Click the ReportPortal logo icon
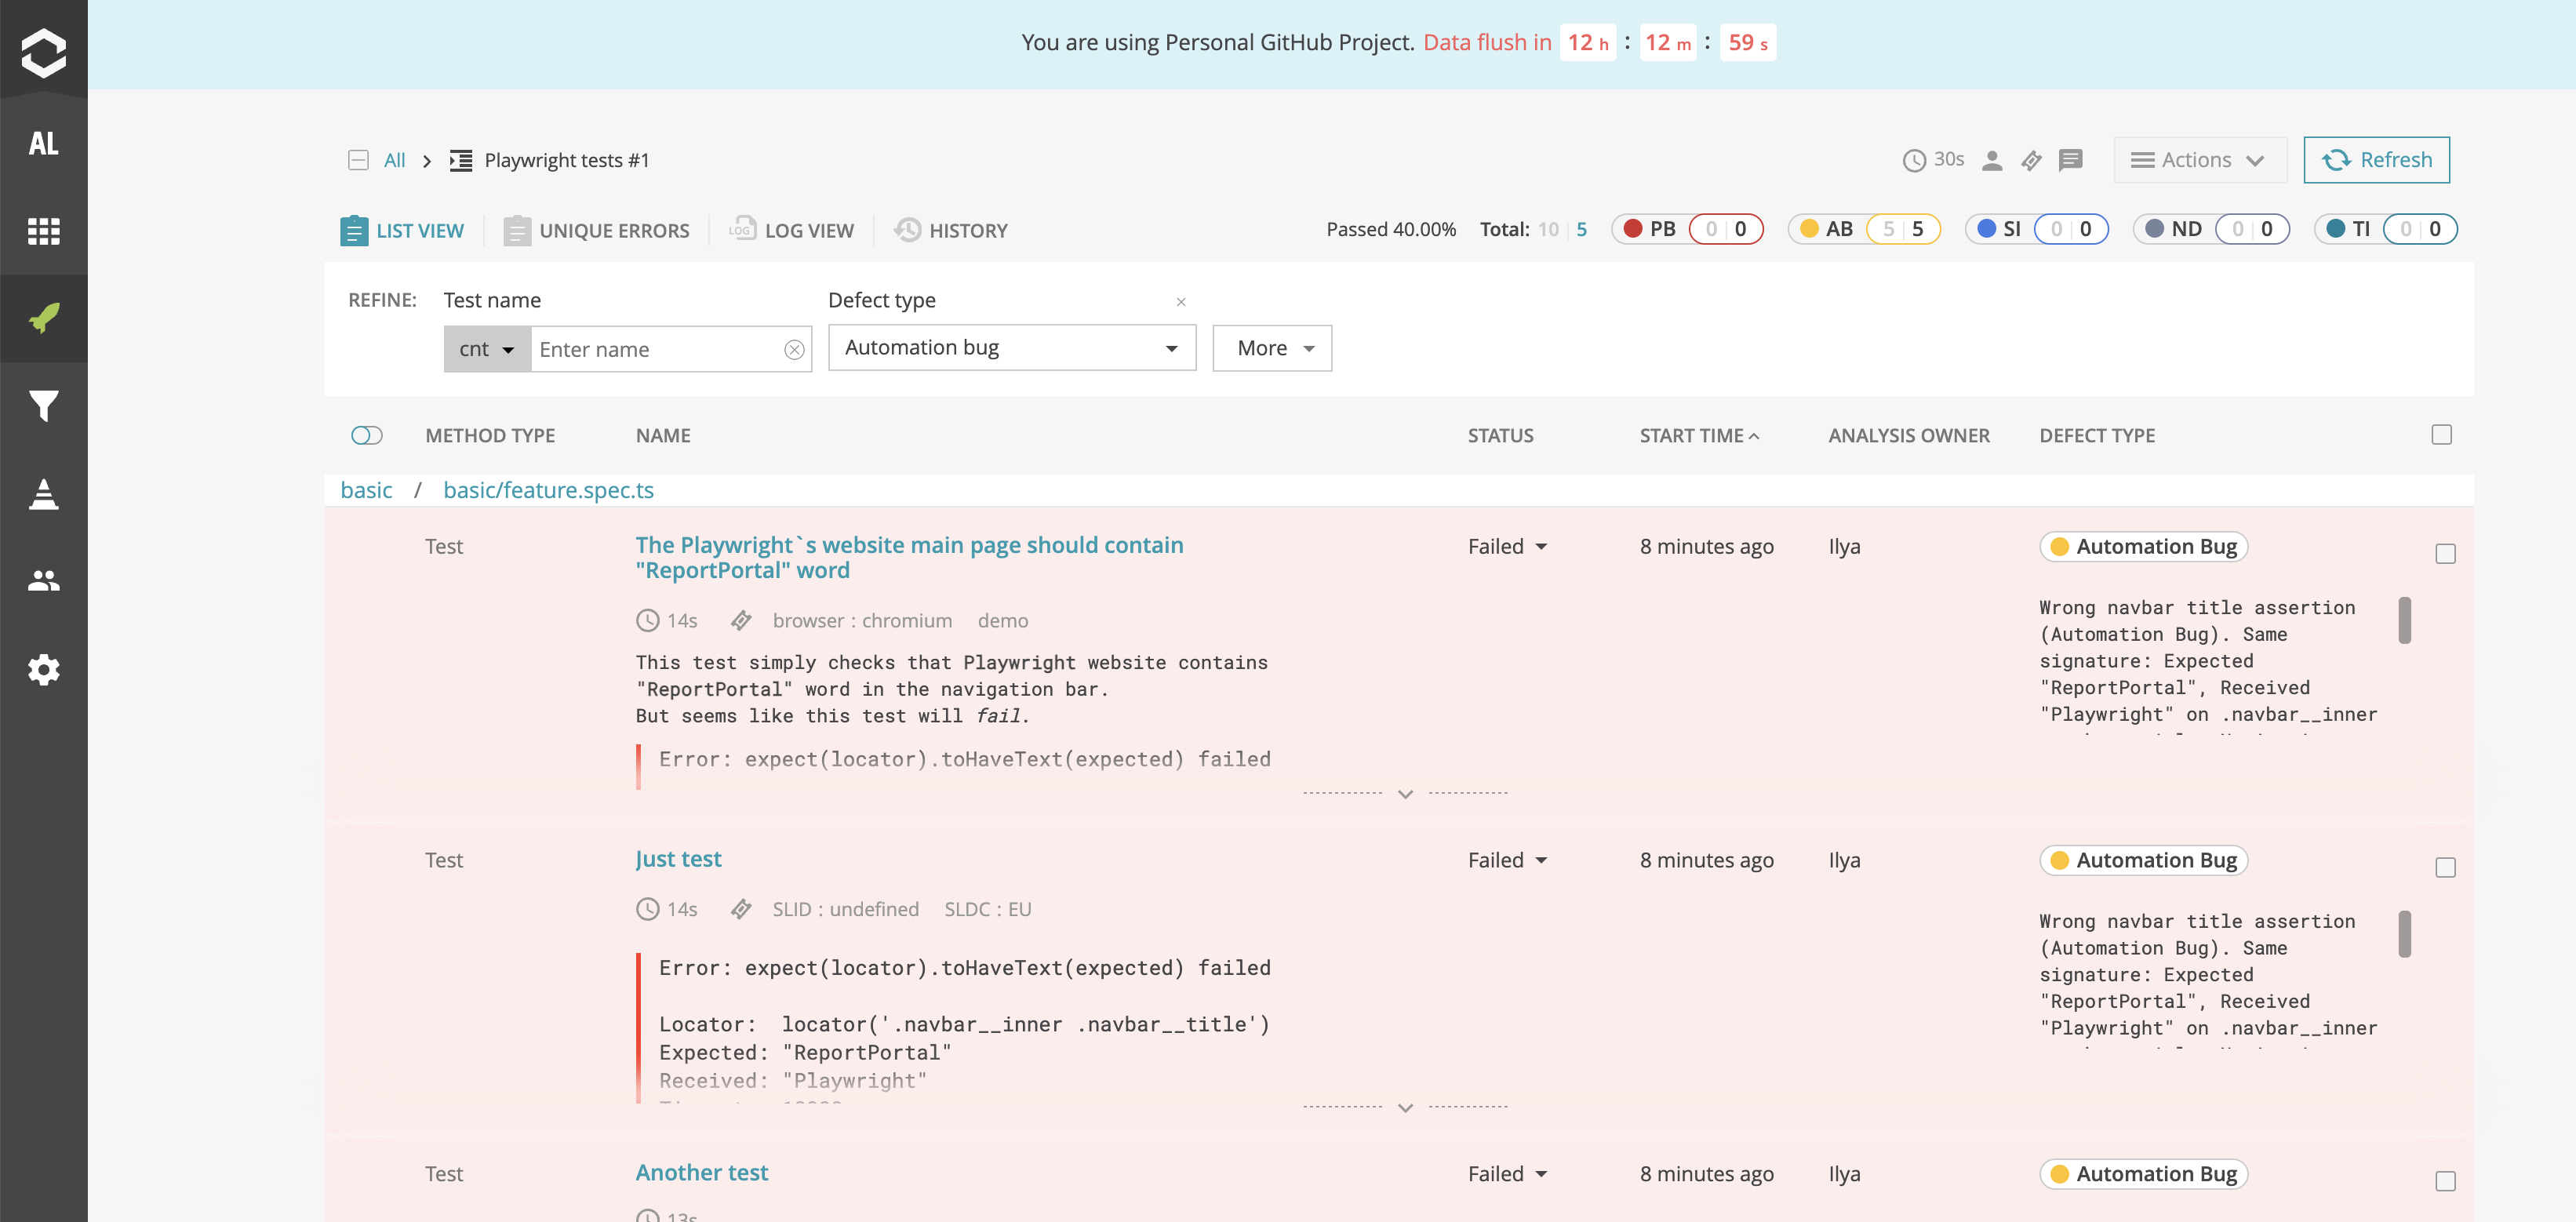This screenshot has width=2576, height=1222. 43,52
